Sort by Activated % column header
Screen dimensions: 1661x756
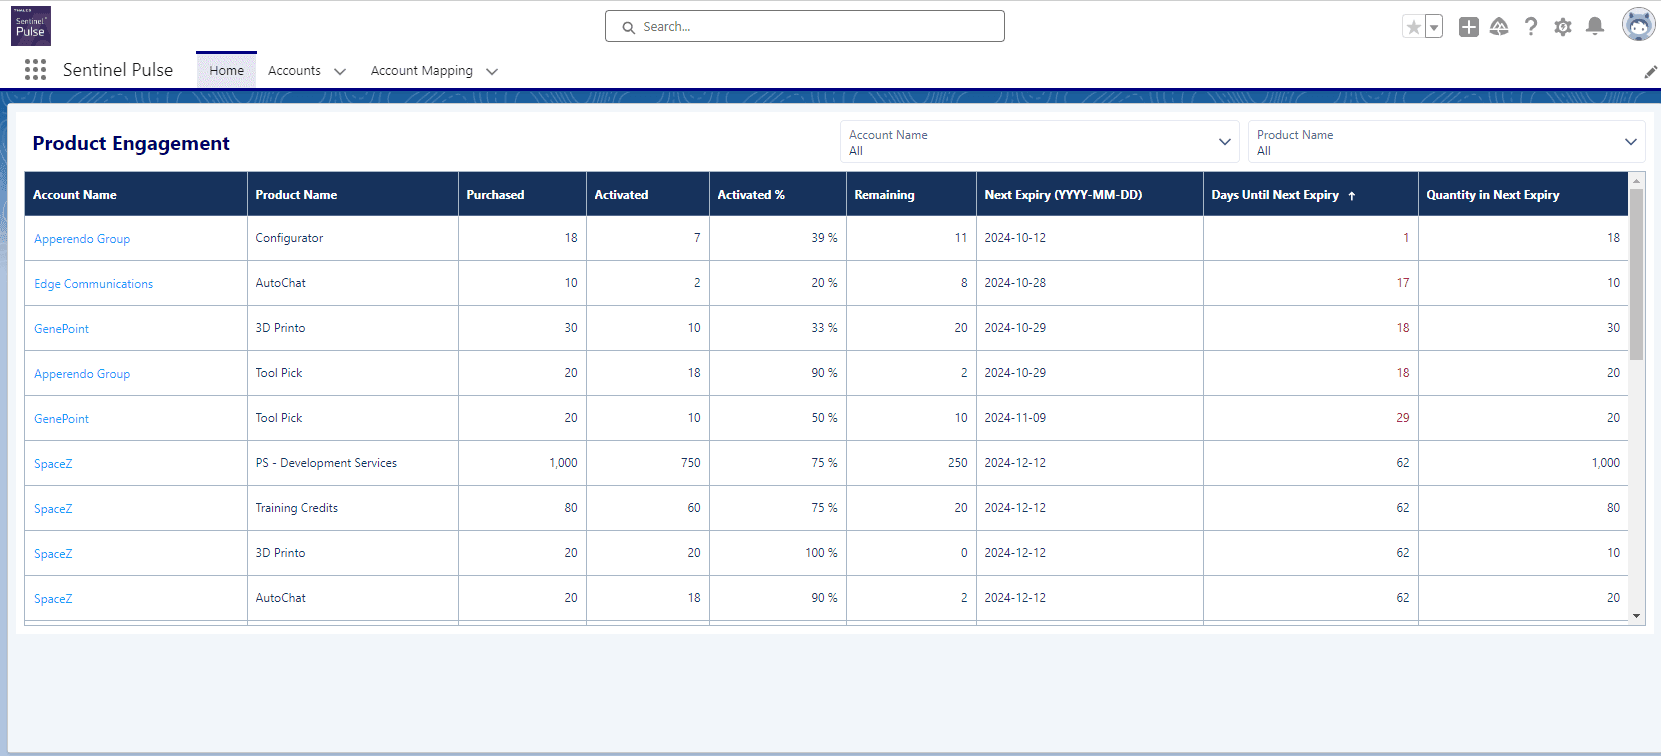pyautogui.click(x=778, y=194)
